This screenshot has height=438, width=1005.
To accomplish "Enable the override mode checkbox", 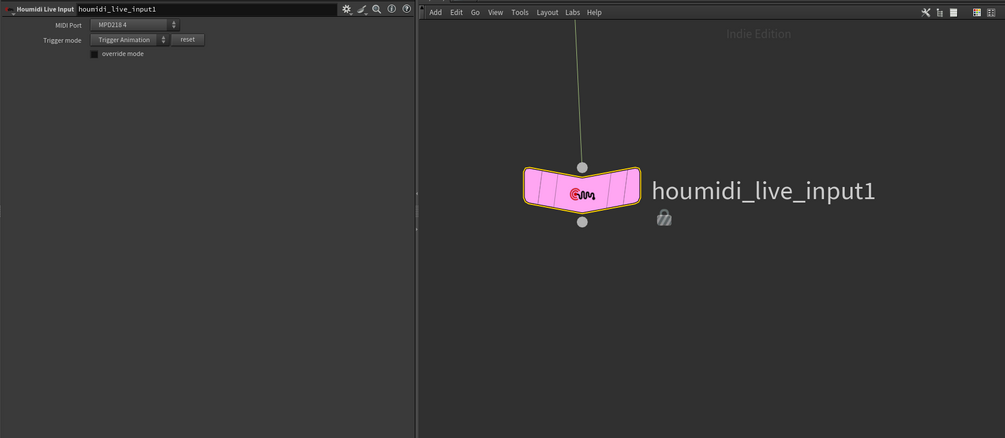I will pyautogui.click(x=94, y=55).
